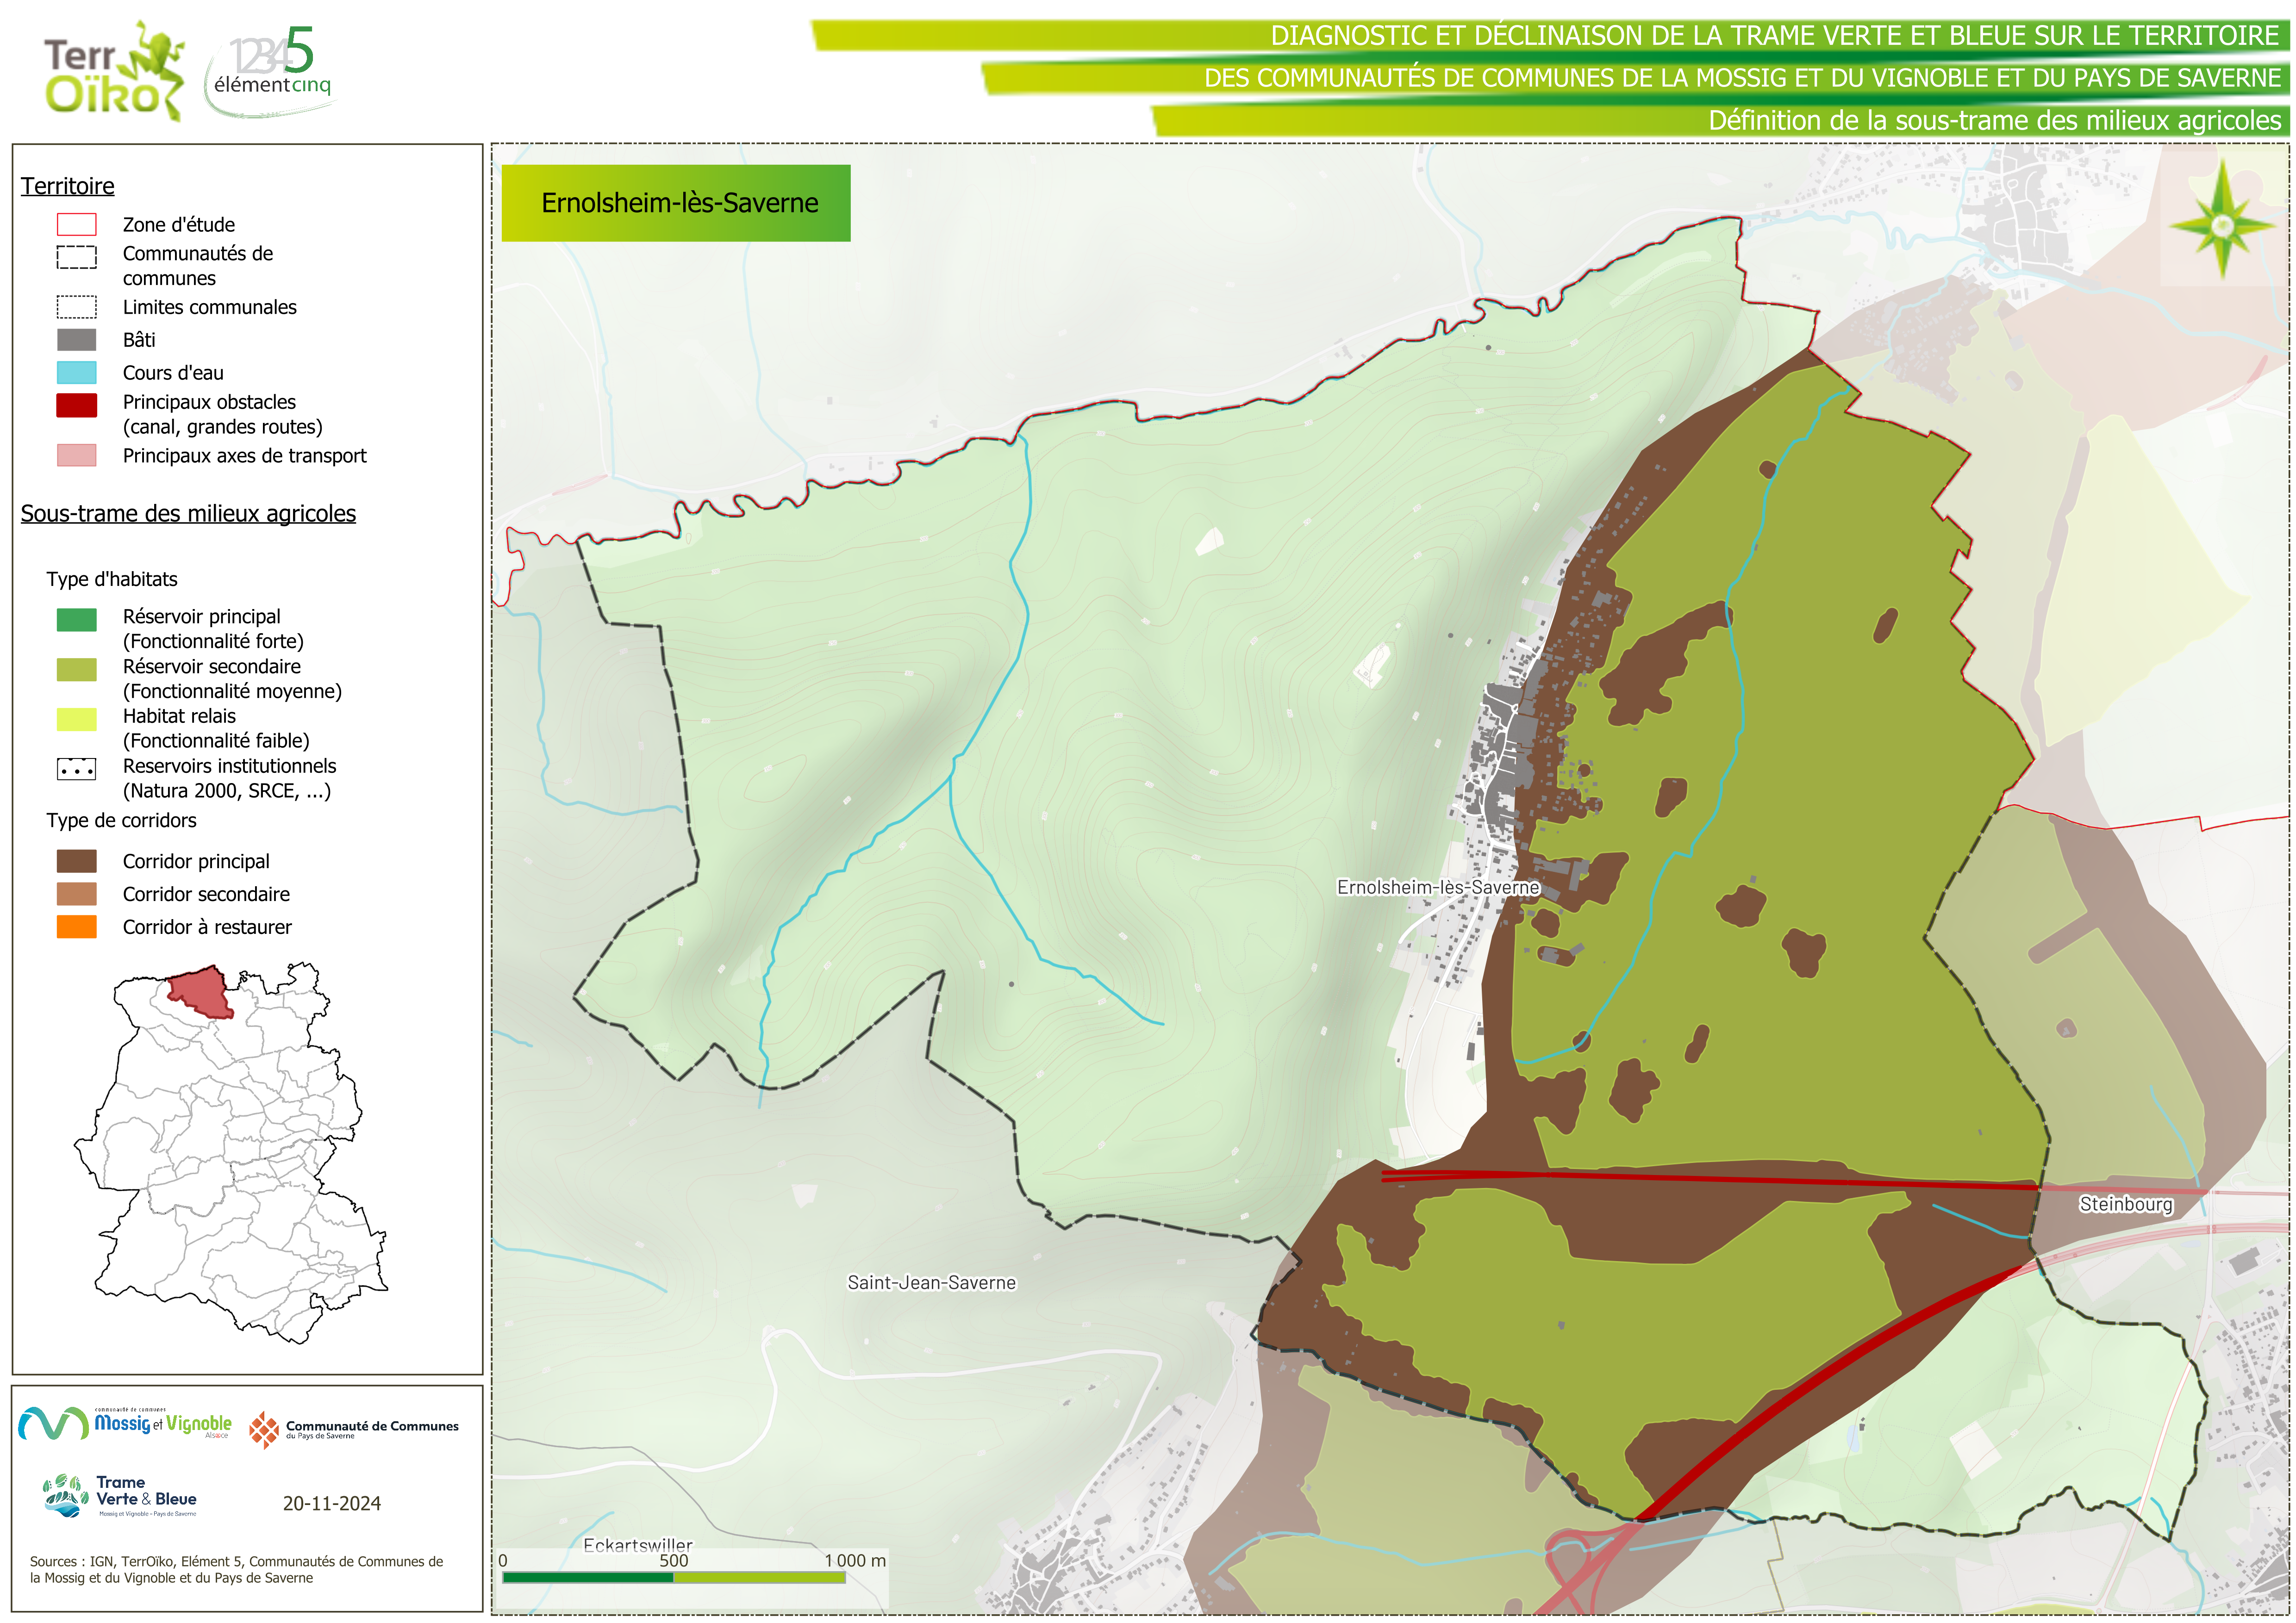The width and height of the screenshot is (2296, 1623).
Task: Click the Saint-Jean-Saverne map label
Action: click(931, 1283)
